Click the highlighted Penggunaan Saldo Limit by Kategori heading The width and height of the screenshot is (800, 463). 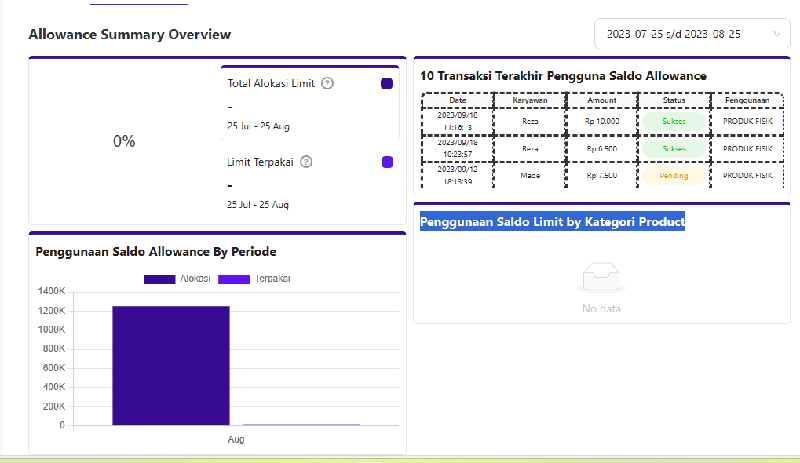552,222
